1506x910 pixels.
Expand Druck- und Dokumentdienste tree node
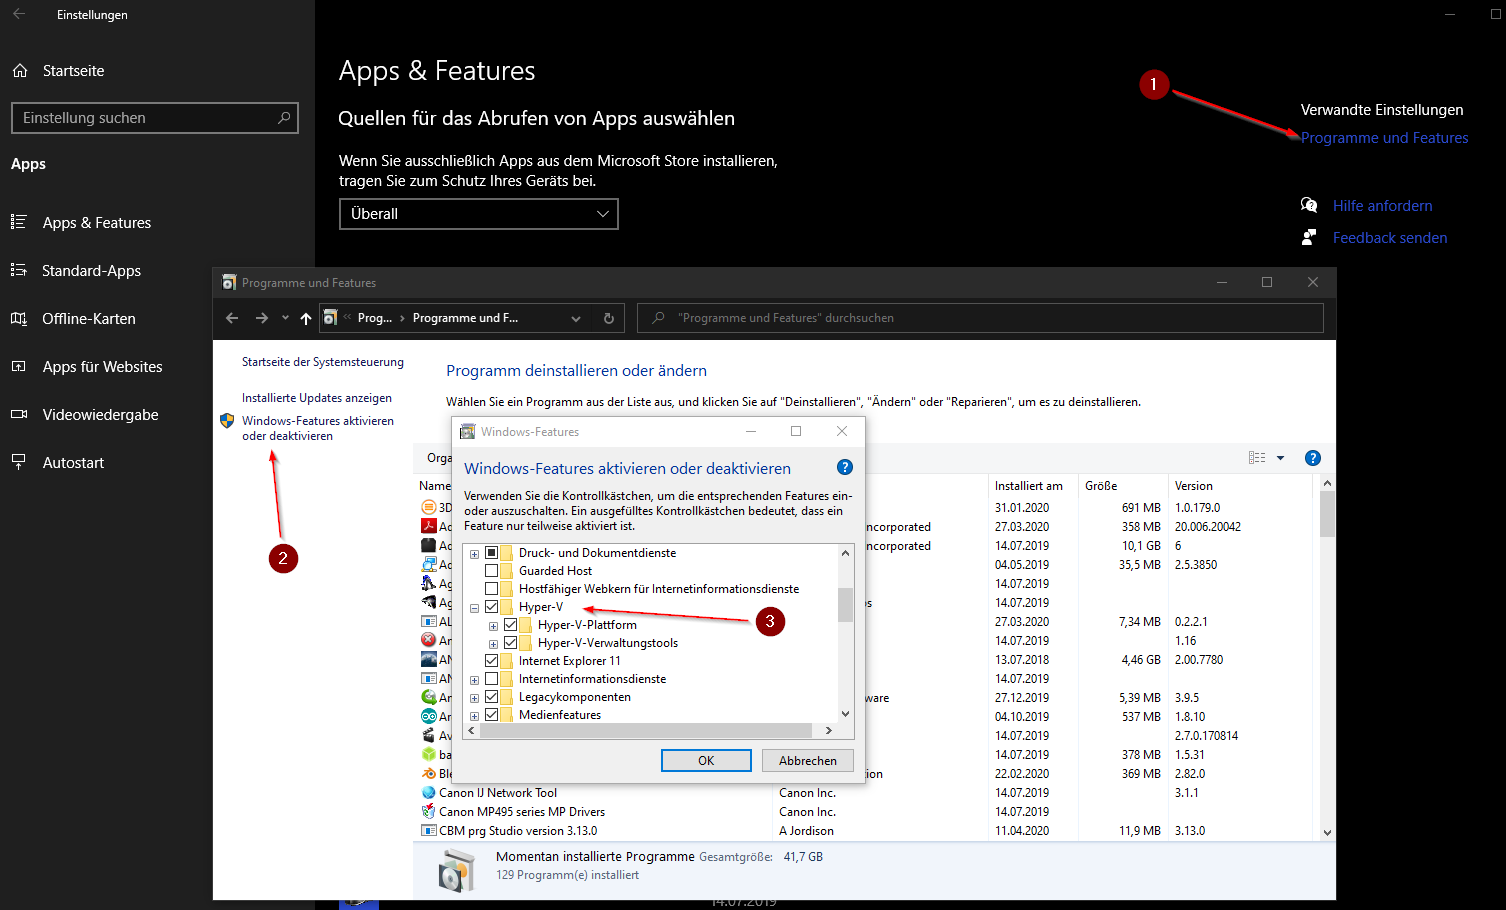coord(474,554)
